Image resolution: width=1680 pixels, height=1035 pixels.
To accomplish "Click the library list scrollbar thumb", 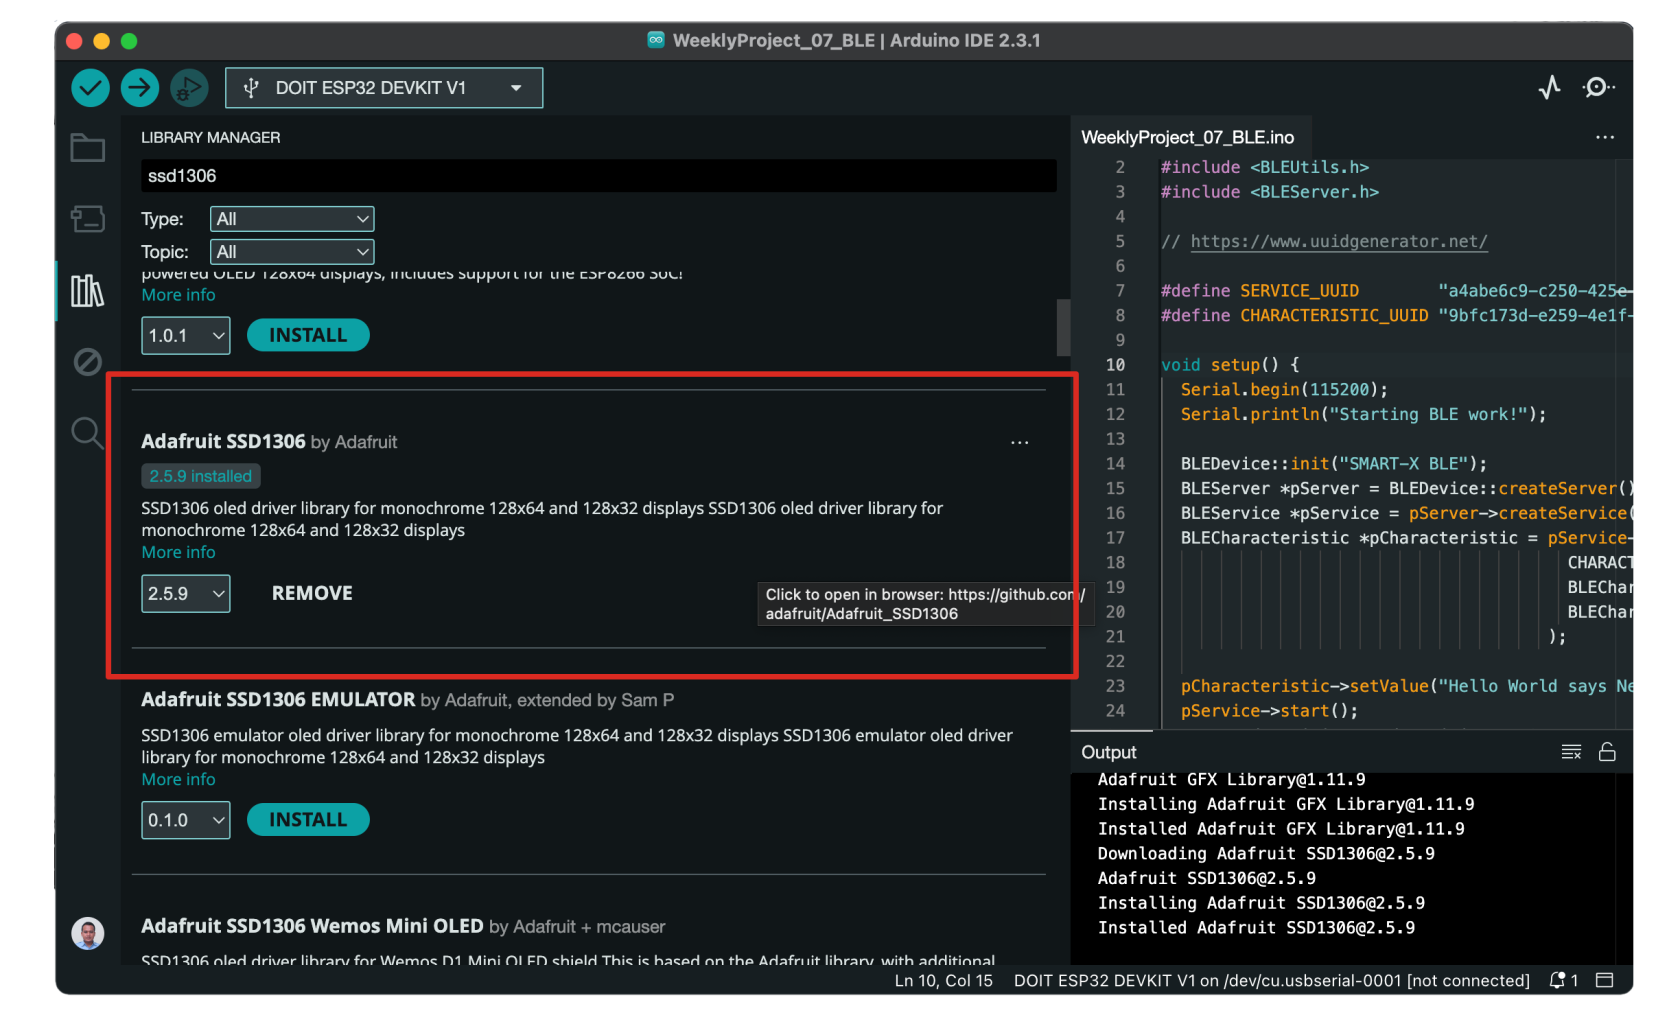I will [x=1063, y=327].
